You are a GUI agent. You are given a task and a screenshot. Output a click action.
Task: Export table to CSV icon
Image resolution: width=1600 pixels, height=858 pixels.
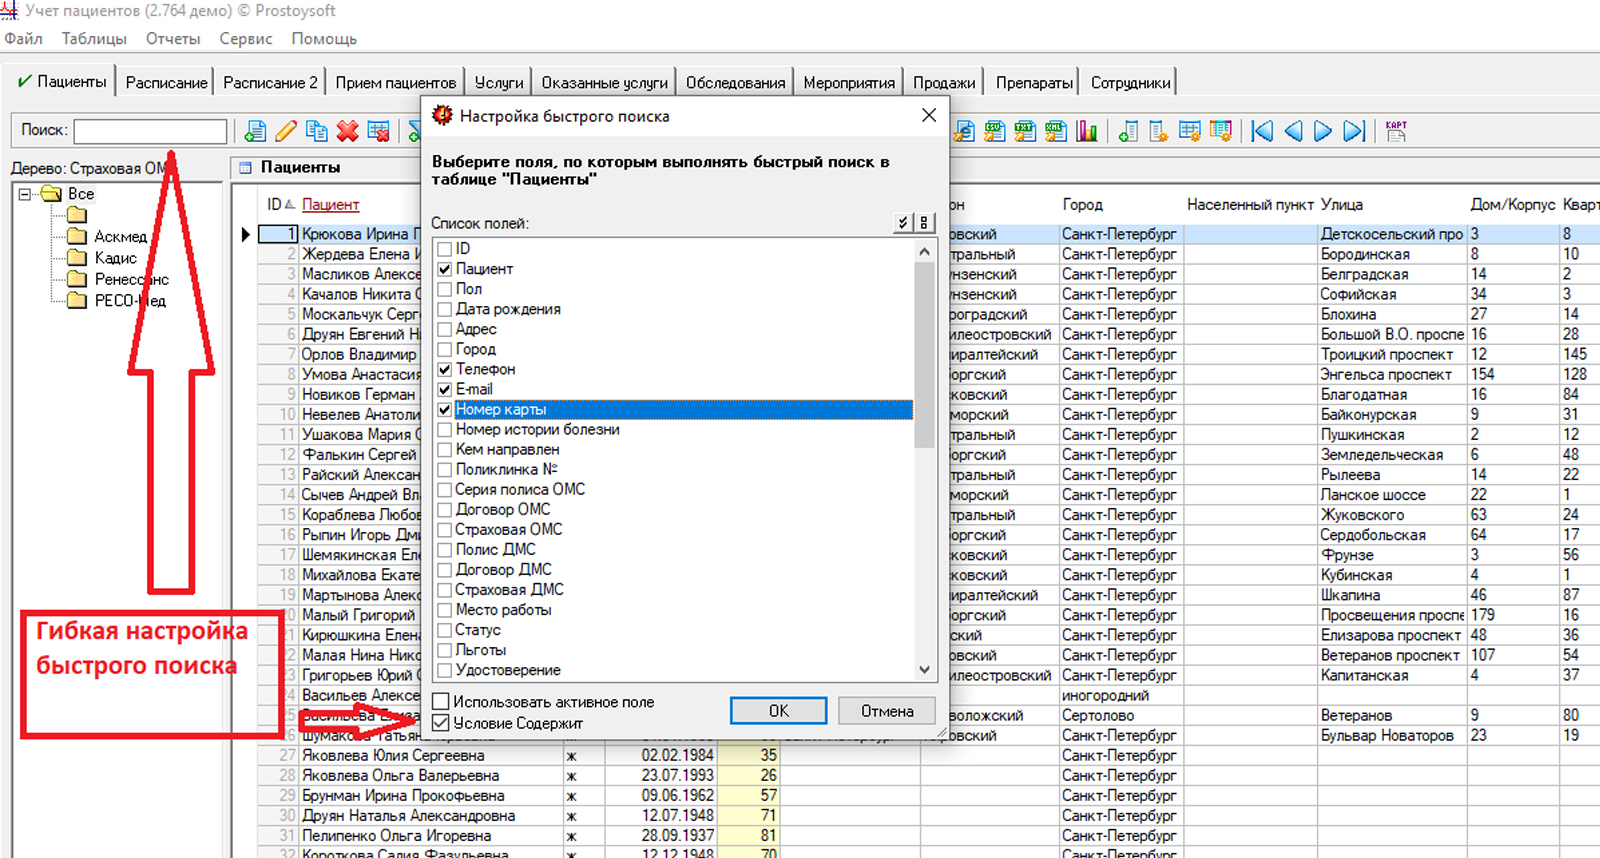tap(995, 131)
